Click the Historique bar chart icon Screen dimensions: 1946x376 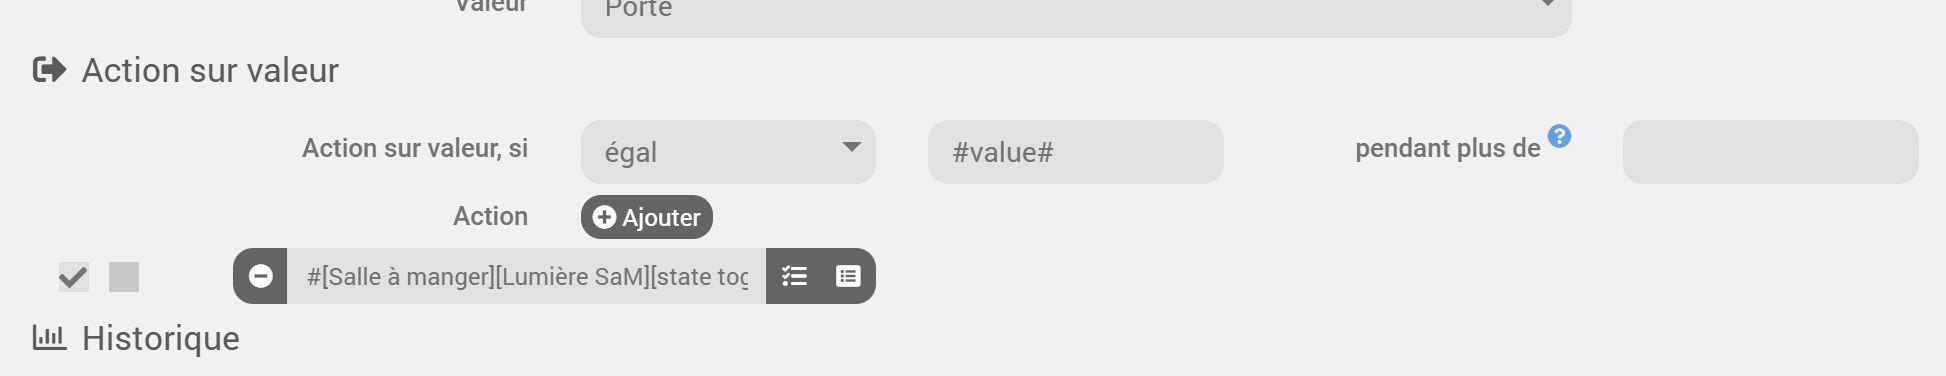49,337
